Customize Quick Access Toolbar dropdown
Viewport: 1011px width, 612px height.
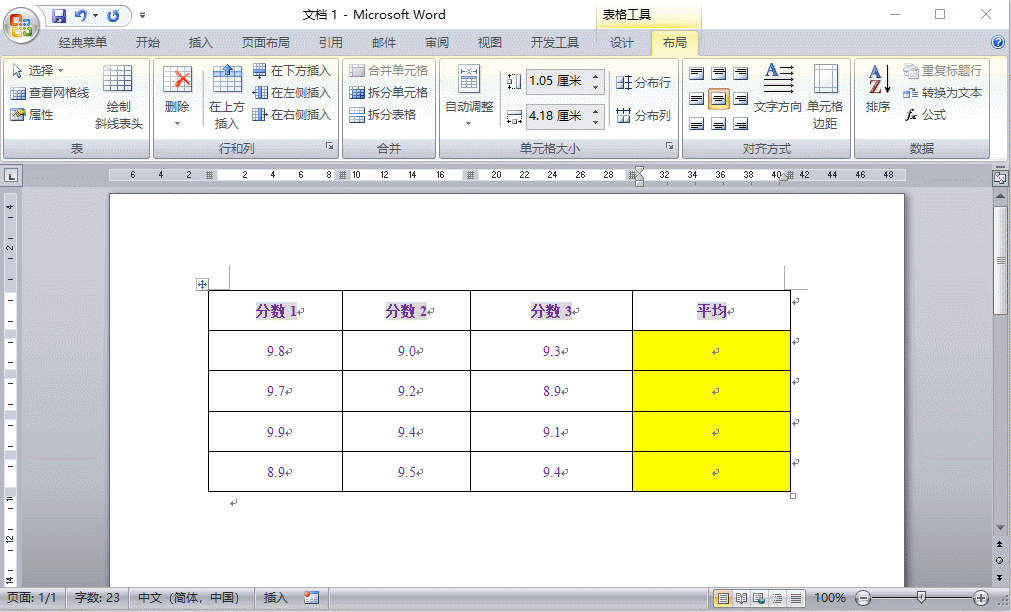(x=142, y=15)
